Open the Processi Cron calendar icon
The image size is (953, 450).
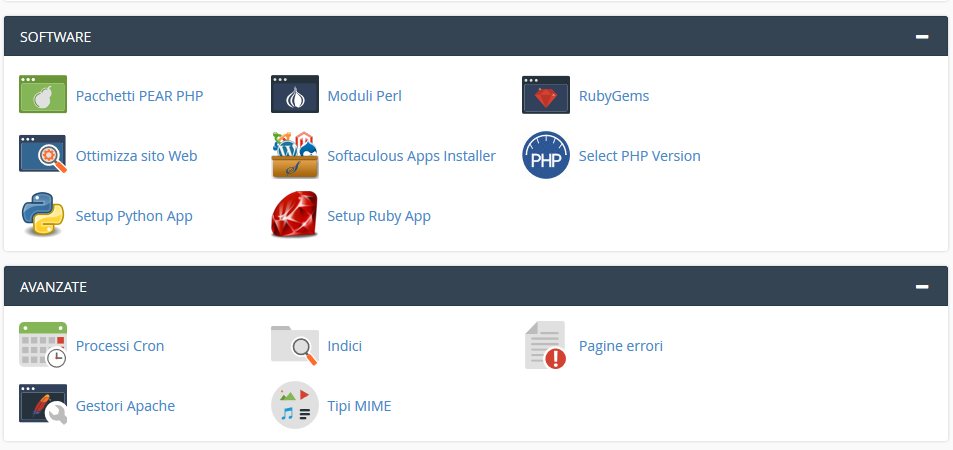tap(43, 345)
